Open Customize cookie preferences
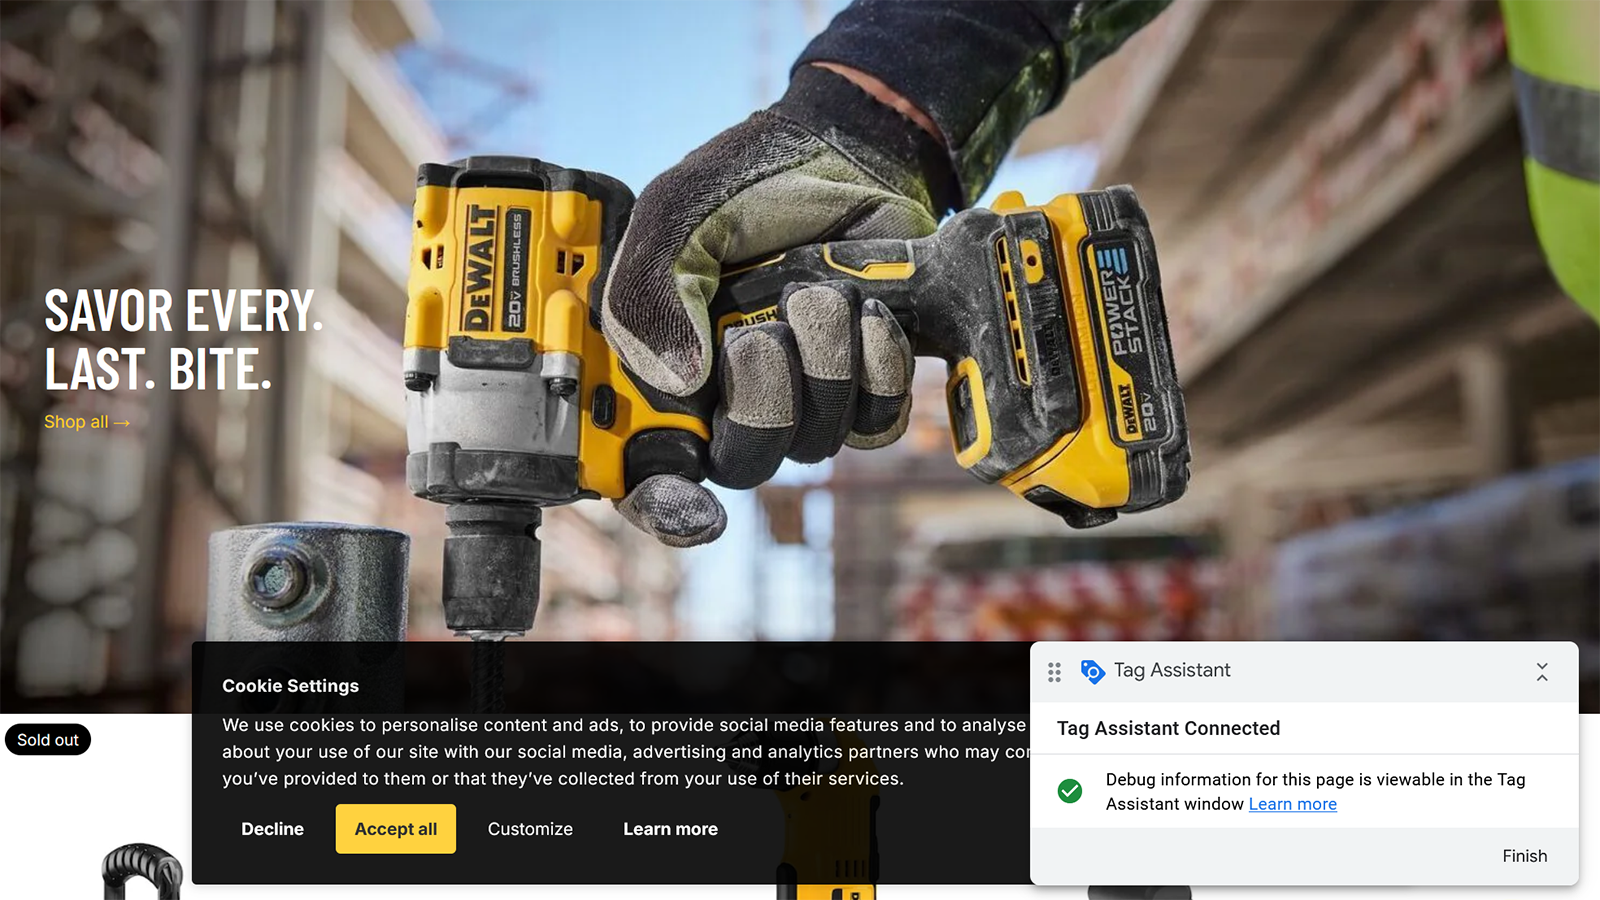 (530, 829)
